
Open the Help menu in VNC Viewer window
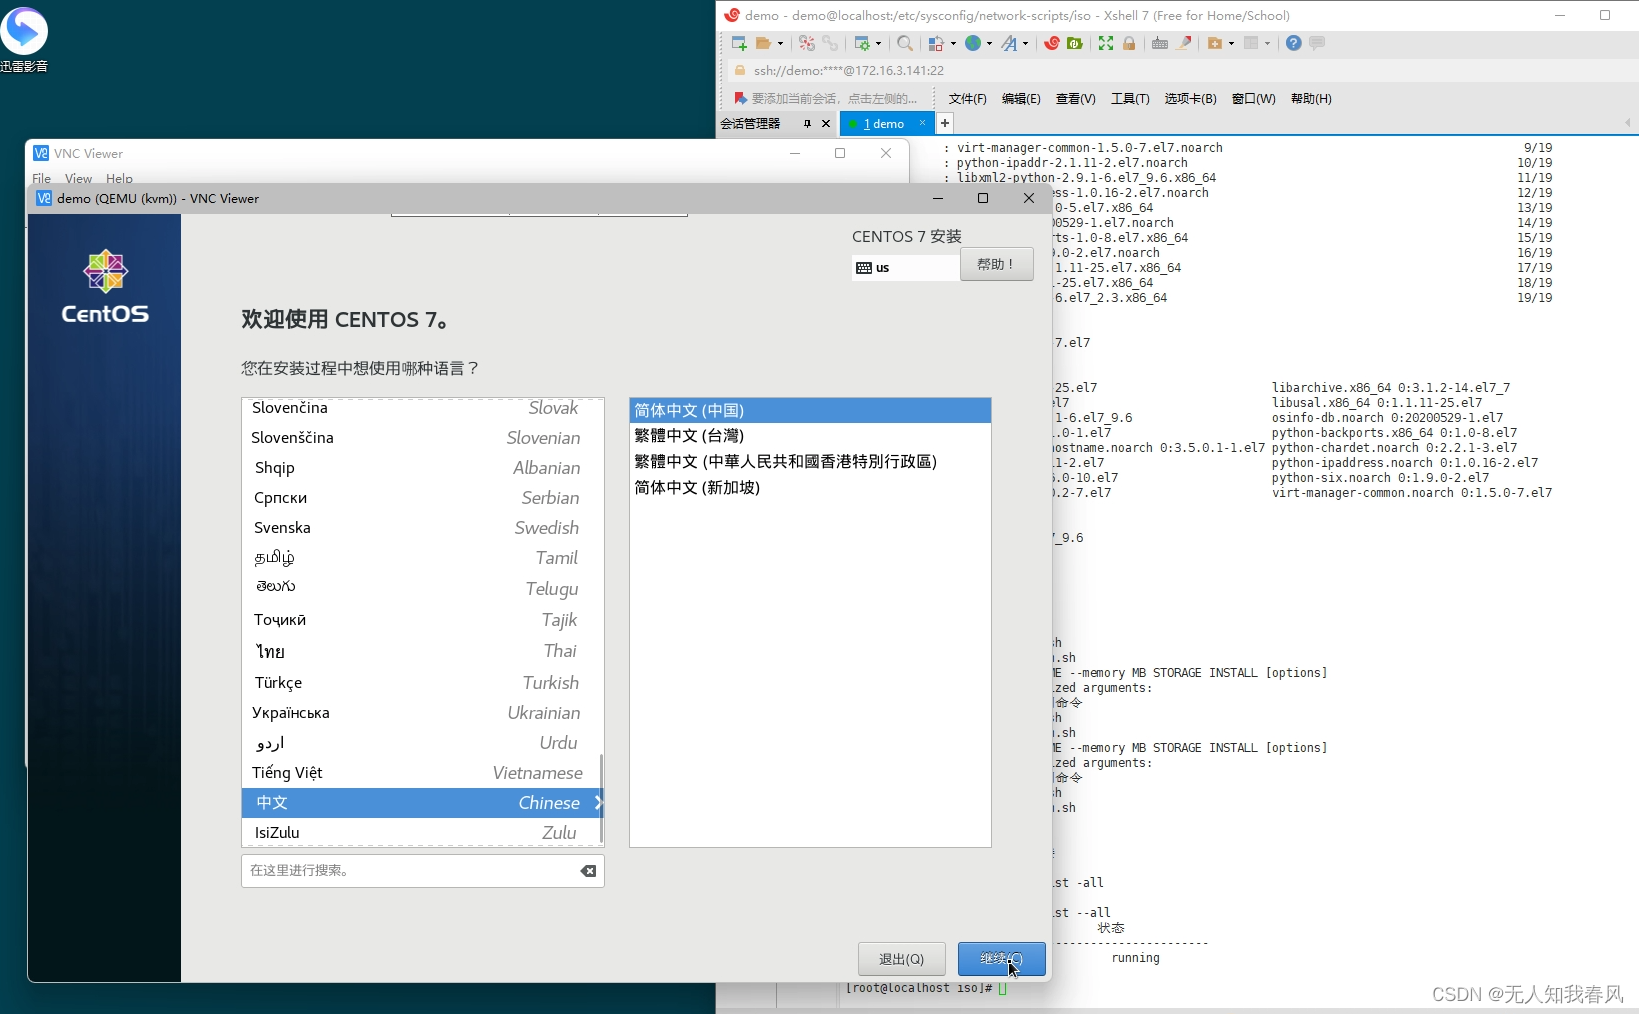tap(119, 178)
